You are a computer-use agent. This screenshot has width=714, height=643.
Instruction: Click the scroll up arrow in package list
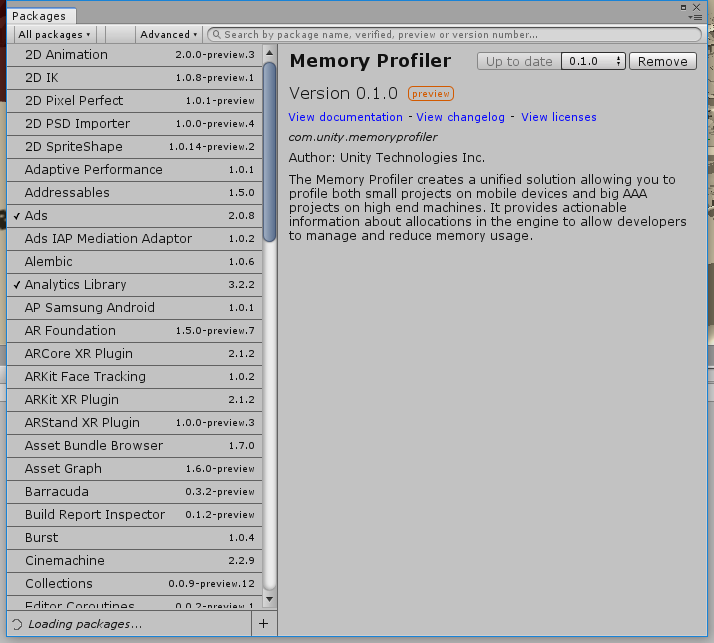coord(270,53)
